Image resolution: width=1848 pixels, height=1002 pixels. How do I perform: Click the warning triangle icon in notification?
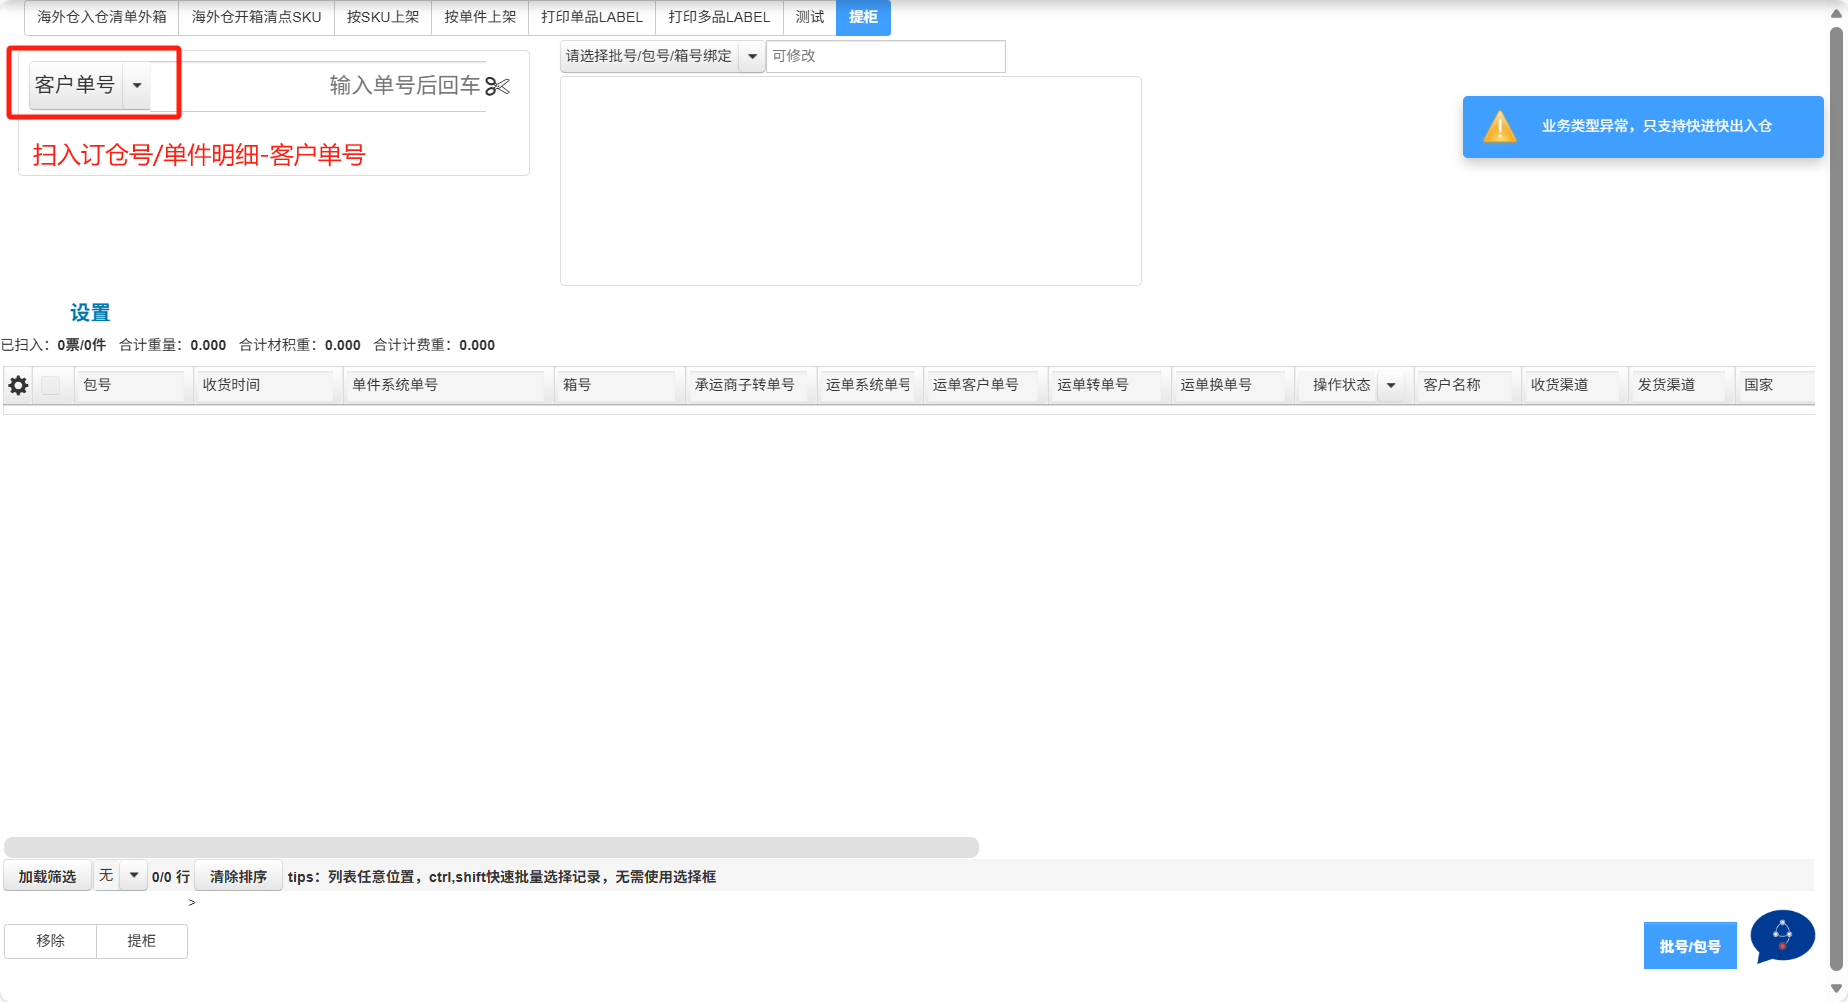point(1499,127)
